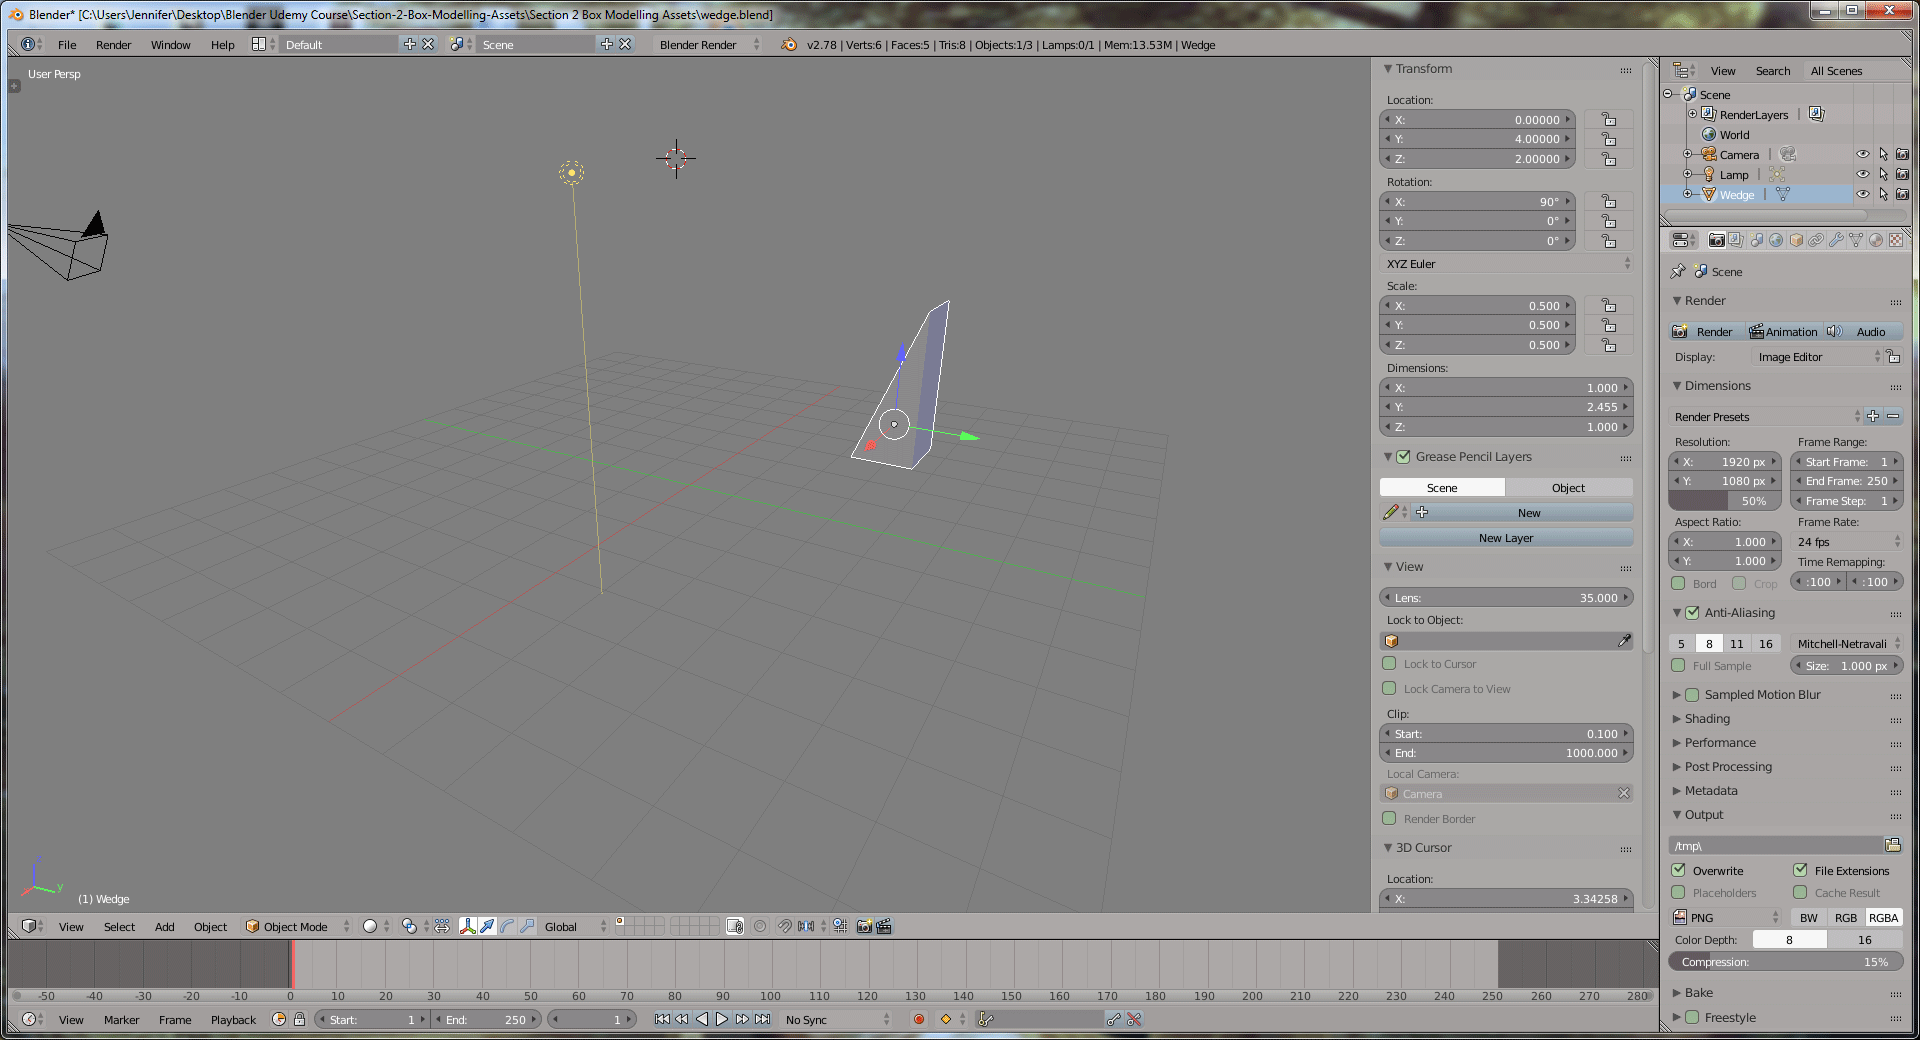Lock the X location lock icon

tap(1608, 120)
